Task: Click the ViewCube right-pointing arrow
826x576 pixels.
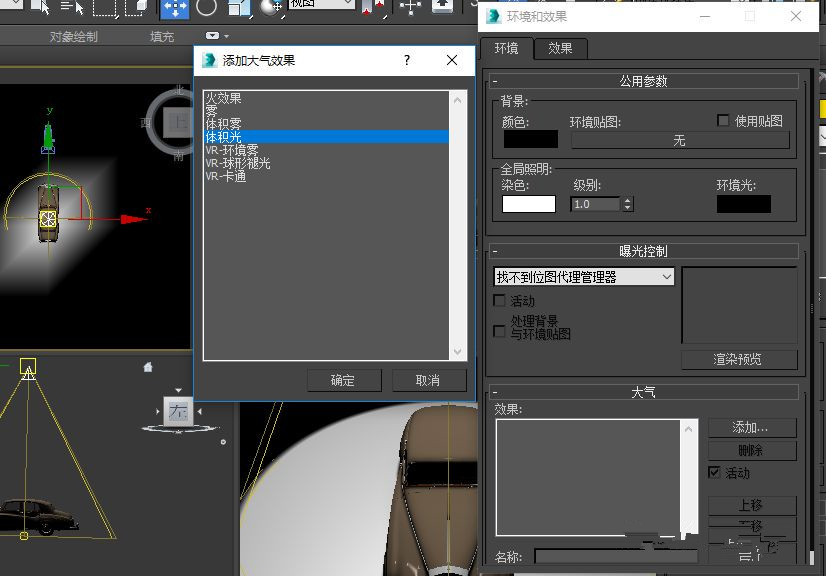Action: coord(158,412)
